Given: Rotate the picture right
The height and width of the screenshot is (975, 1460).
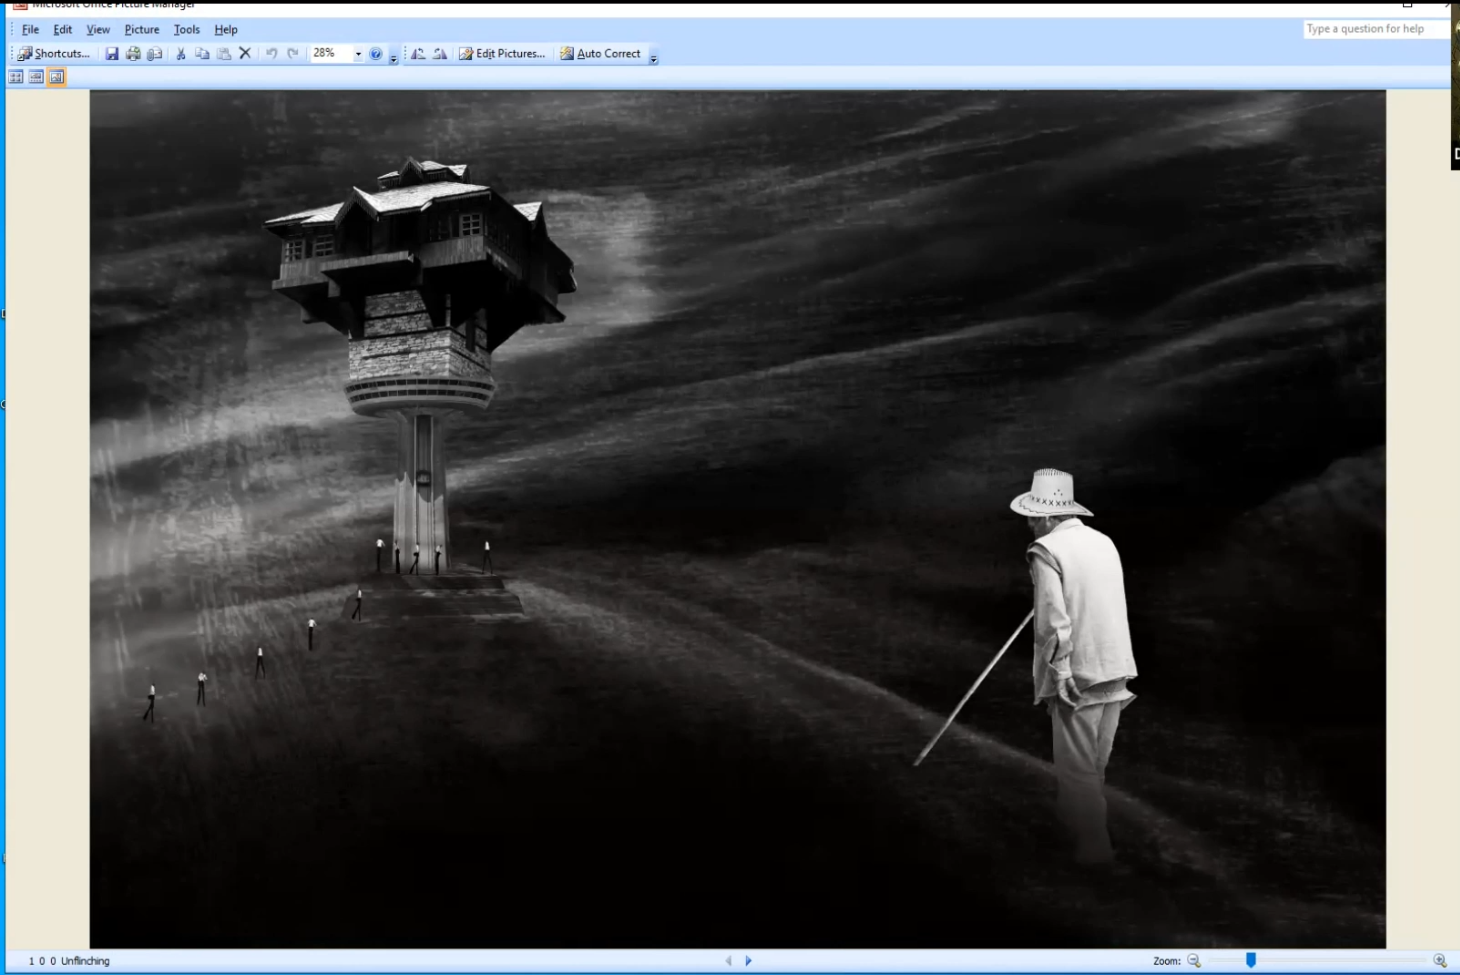Looking at the screenshot, I should (440, 54).
